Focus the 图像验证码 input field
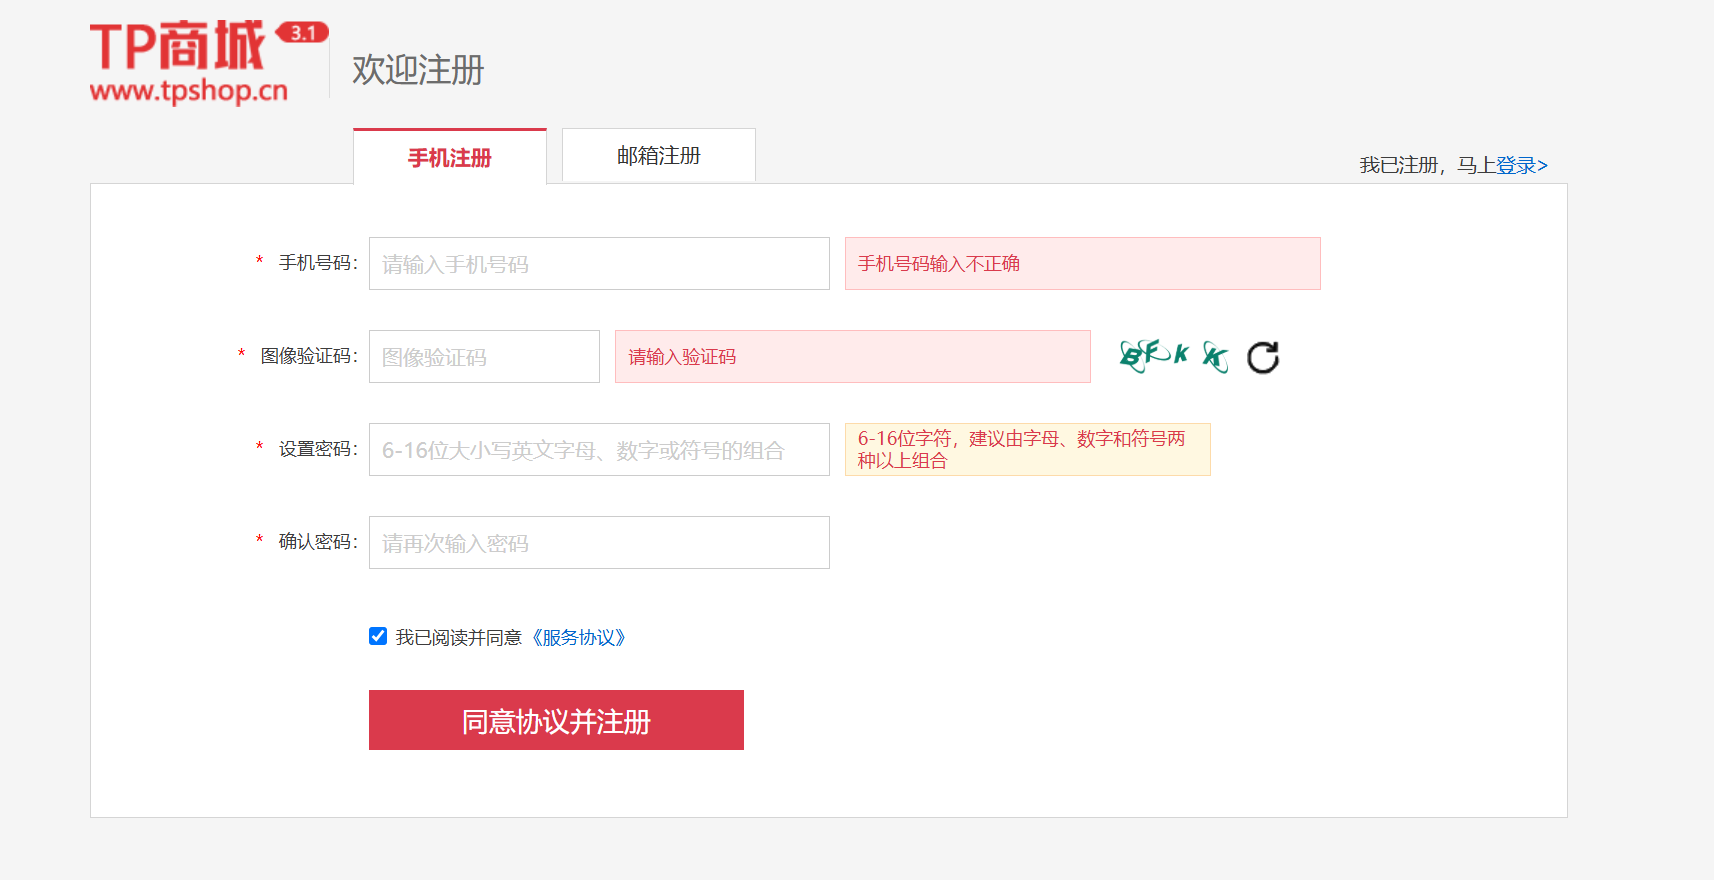Viewport: 1714px width, 880px height. (x=484, y=357)
